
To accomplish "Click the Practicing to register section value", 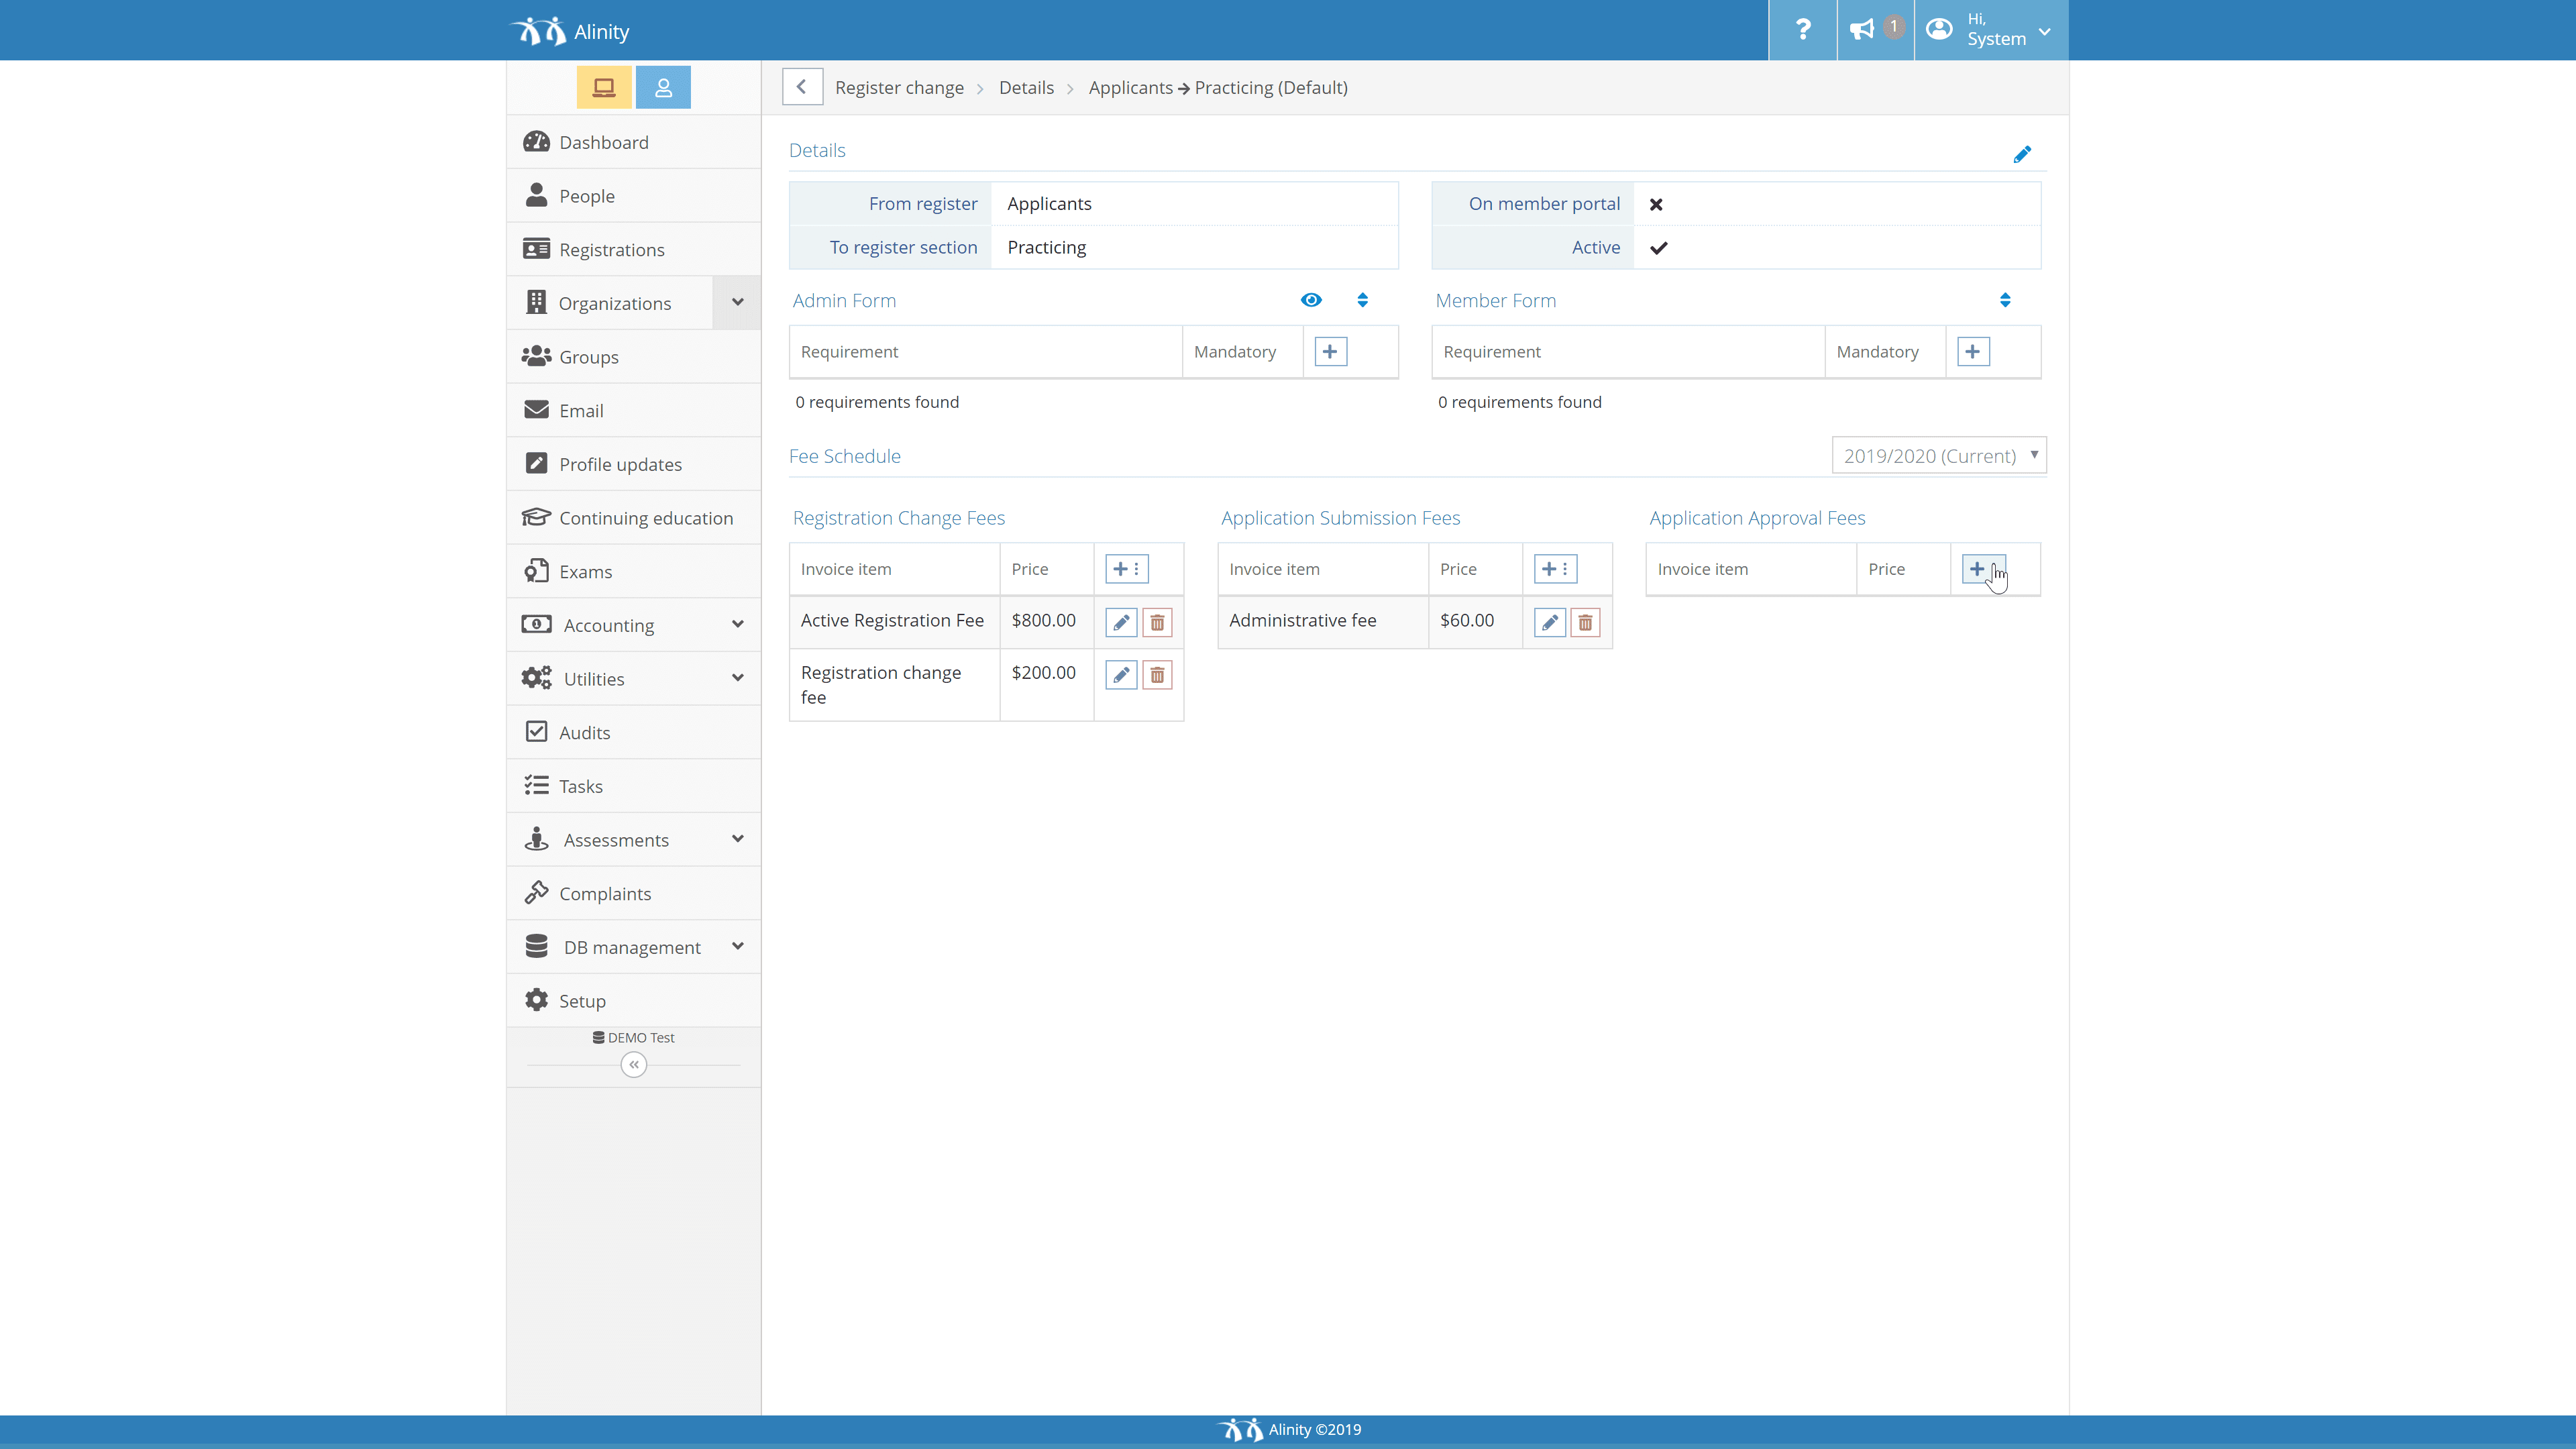I will pyautogui.click(x=1046, y=247).
